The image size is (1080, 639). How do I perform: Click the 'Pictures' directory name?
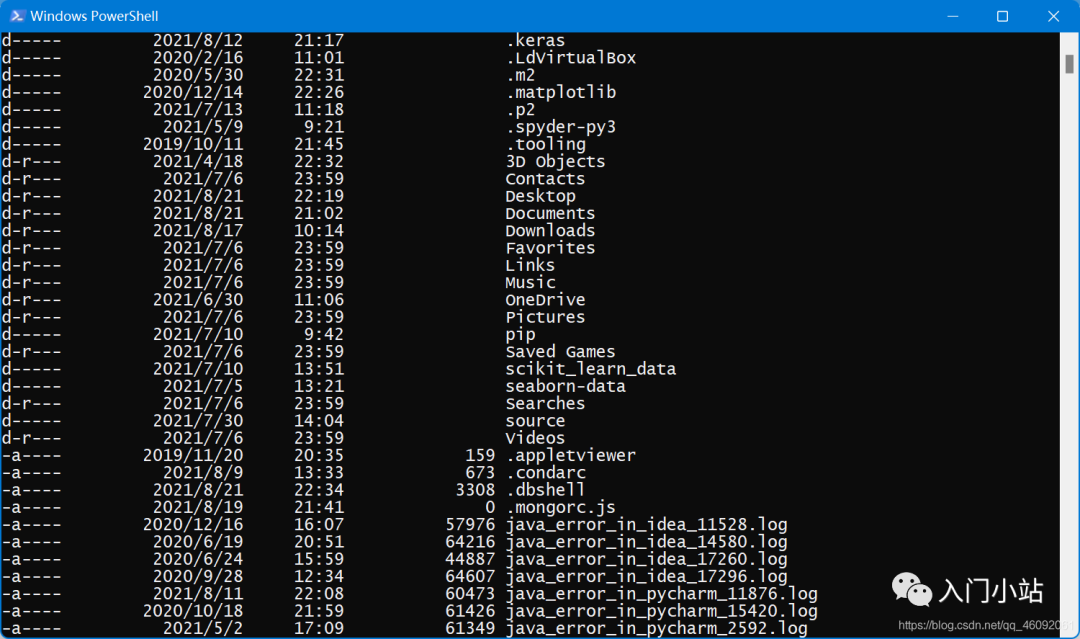[x=546, y=317]
